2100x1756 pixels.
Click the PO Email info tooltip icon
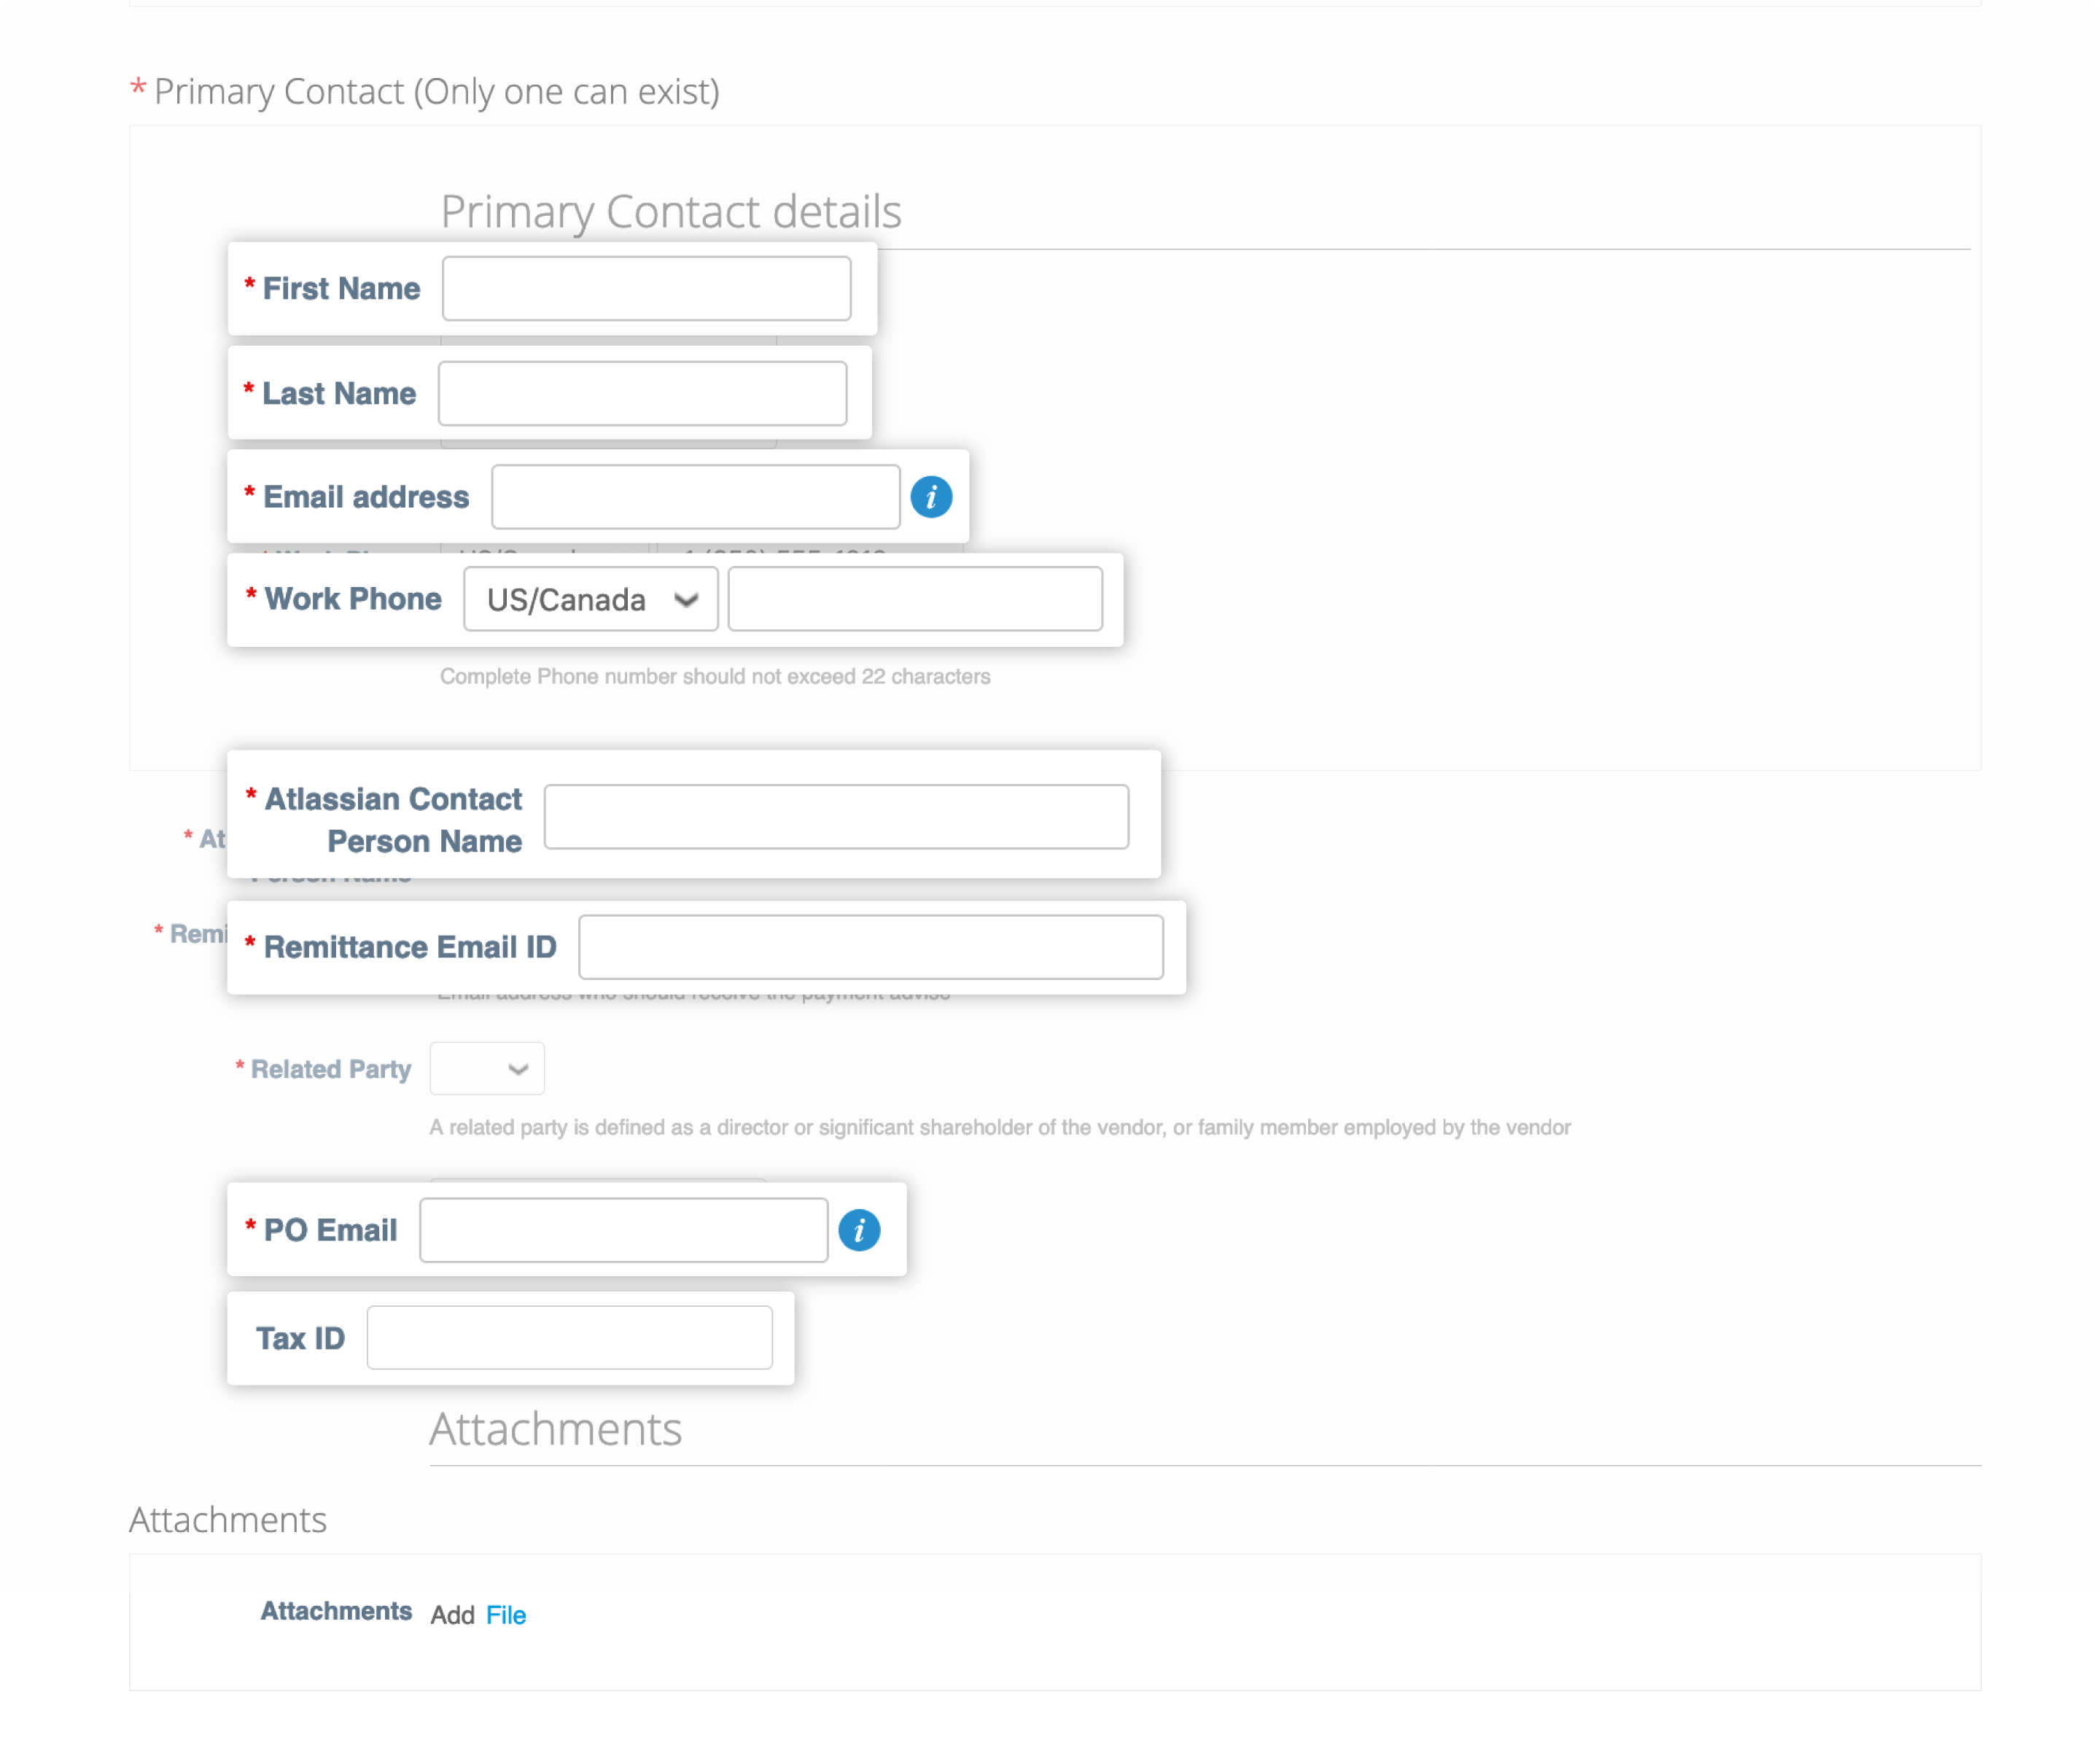click(860, 1229)
